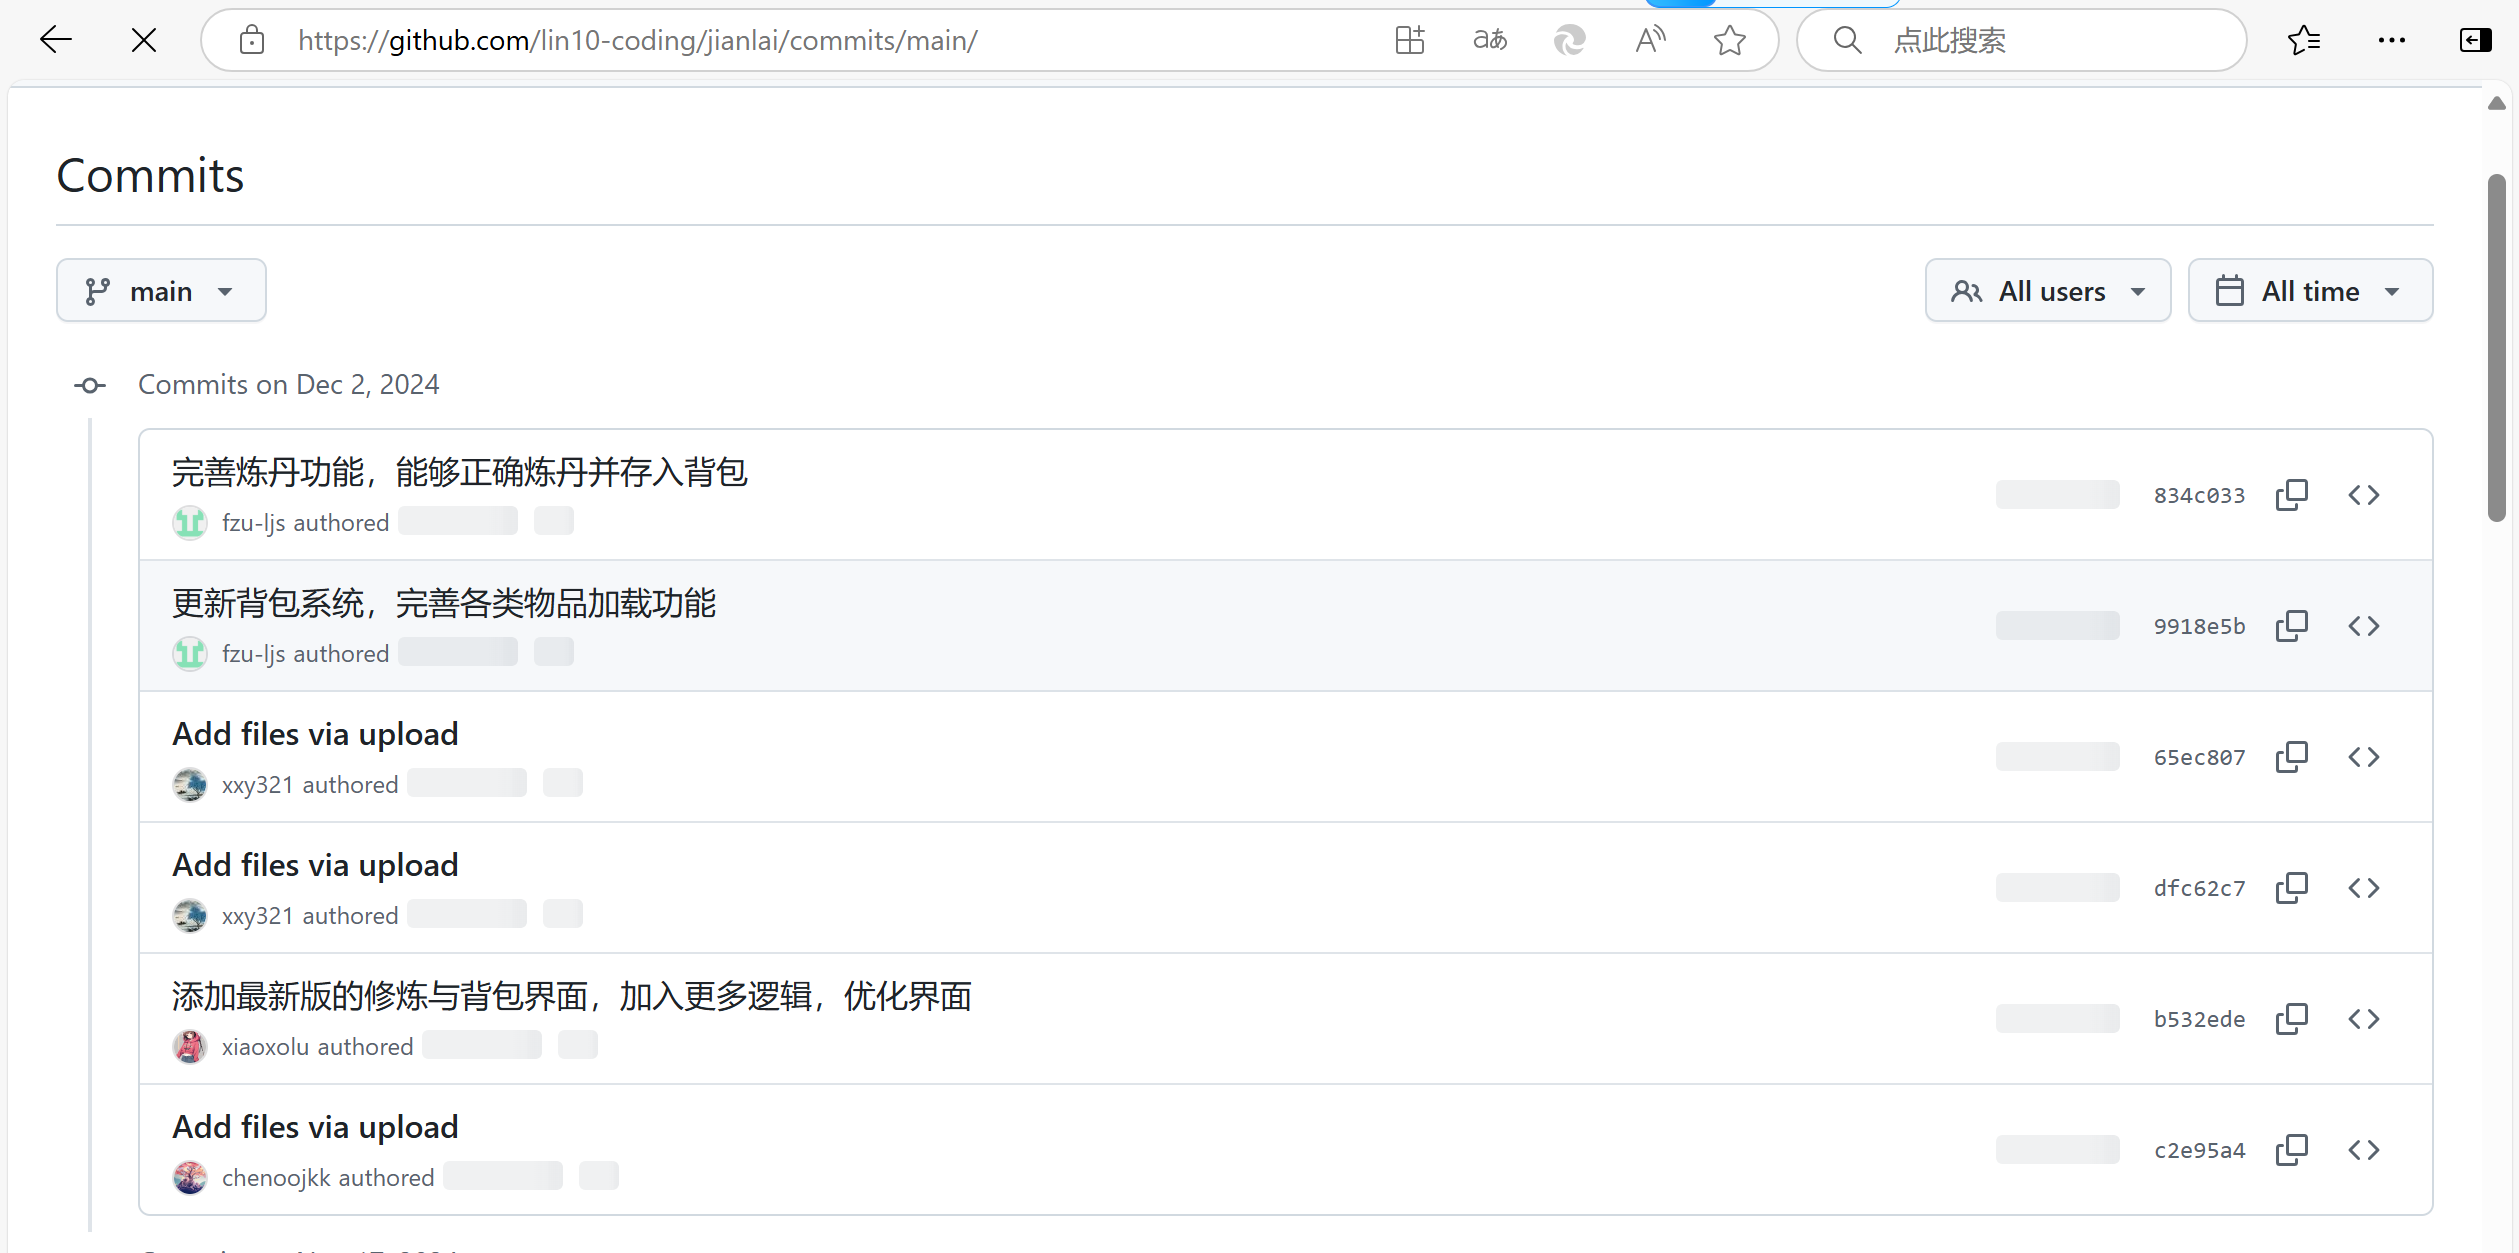The width and height of the screenshot is (2519, 1253).
Task: Click commit hash c2e95a4
Action: pyautogui.click(x=2199, y=1150)
